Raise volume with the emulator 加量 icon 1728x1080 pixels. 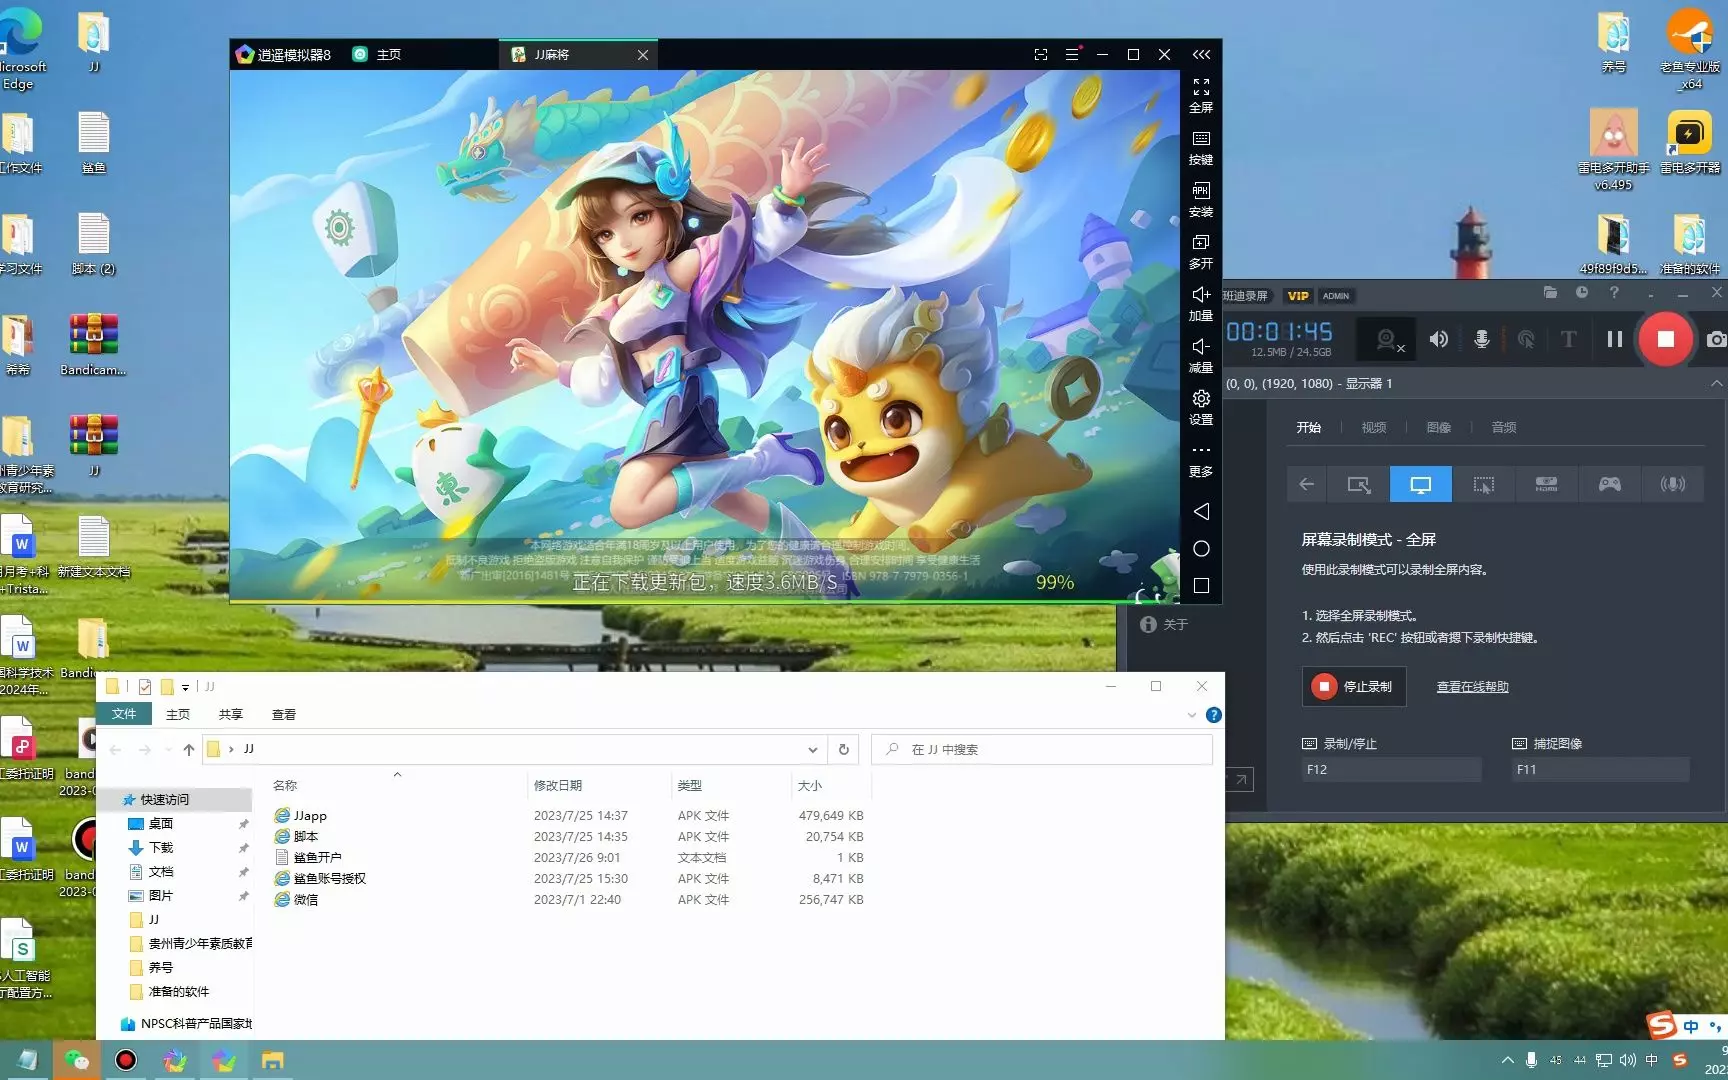coord(1201,295)
